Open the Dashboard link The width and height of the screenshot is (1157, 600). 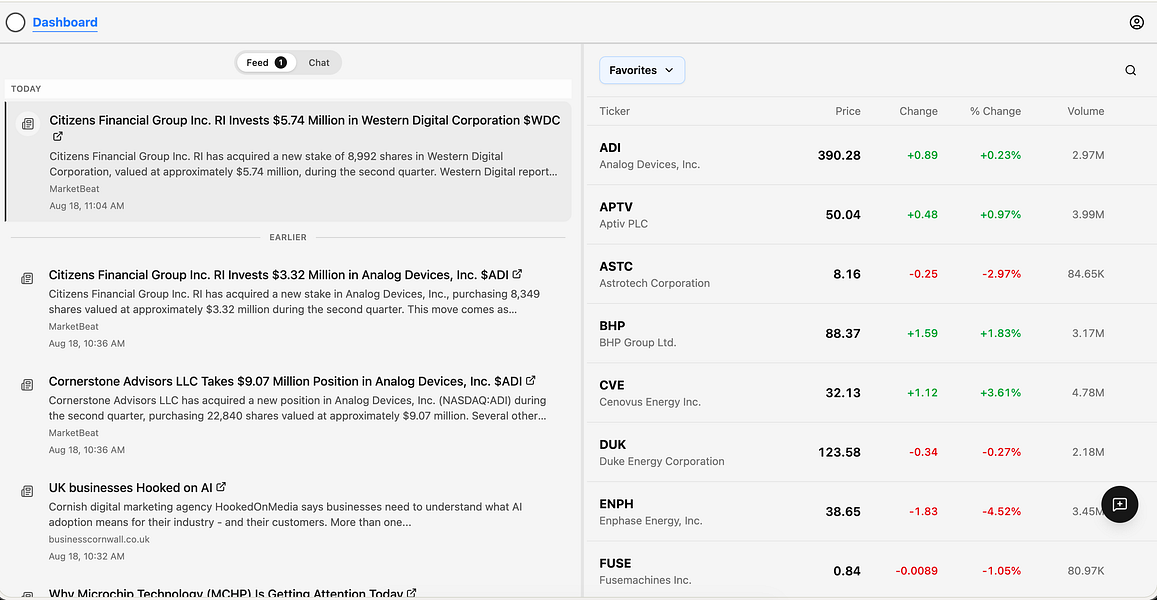(x=65, y=22)
